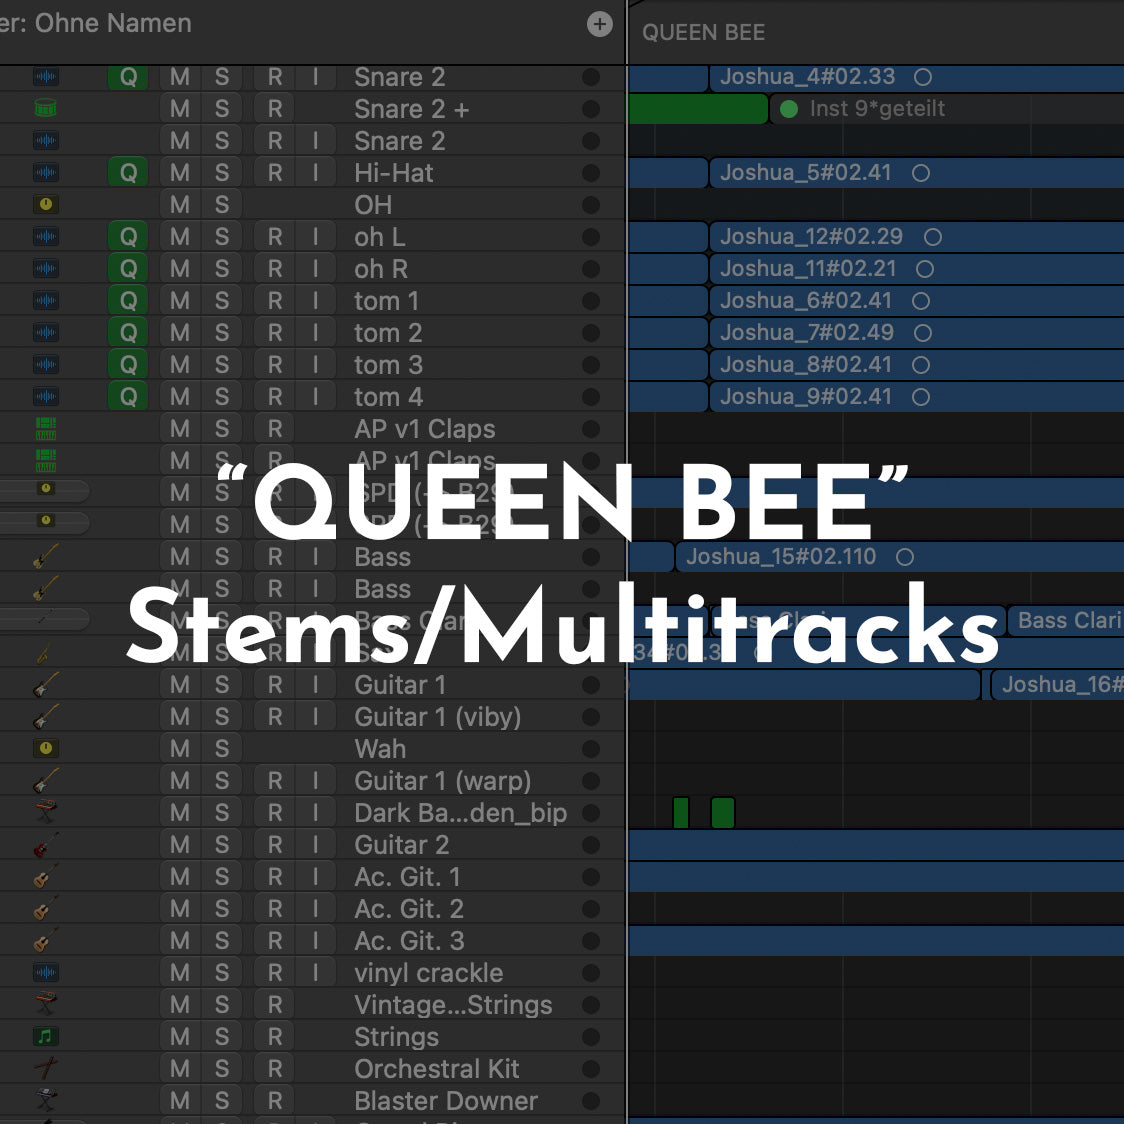Click the waveform icon on vinyl crackle track
Image resolution: width=1124 pixels, height=1124 pixels.
(46, 972)
